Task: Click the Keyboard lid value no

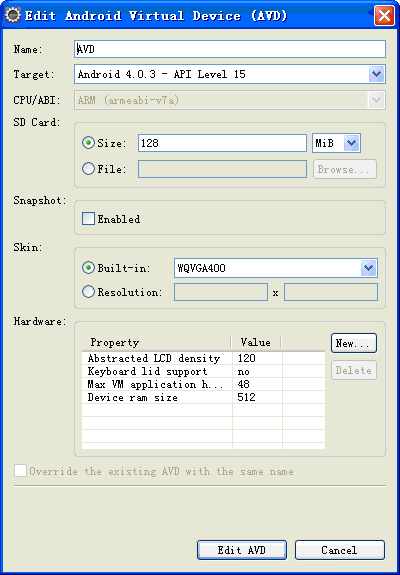Action: point(243,371)
